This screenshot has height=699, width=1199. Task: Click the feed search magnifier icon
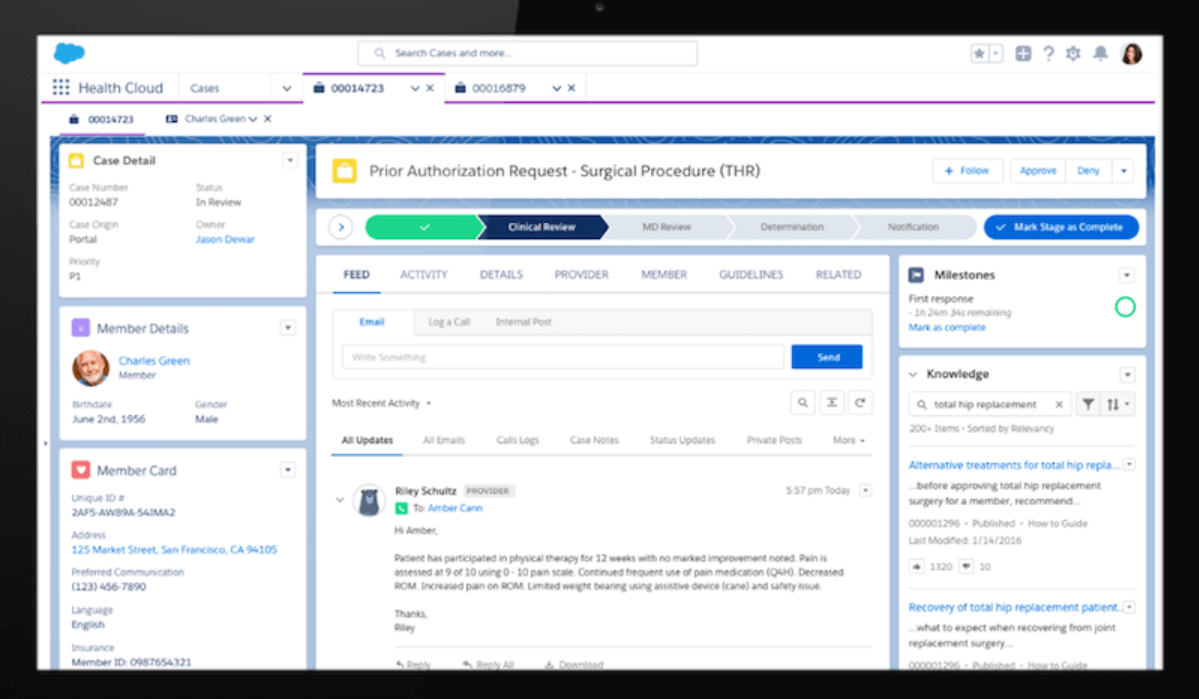(x=802, y=403)
